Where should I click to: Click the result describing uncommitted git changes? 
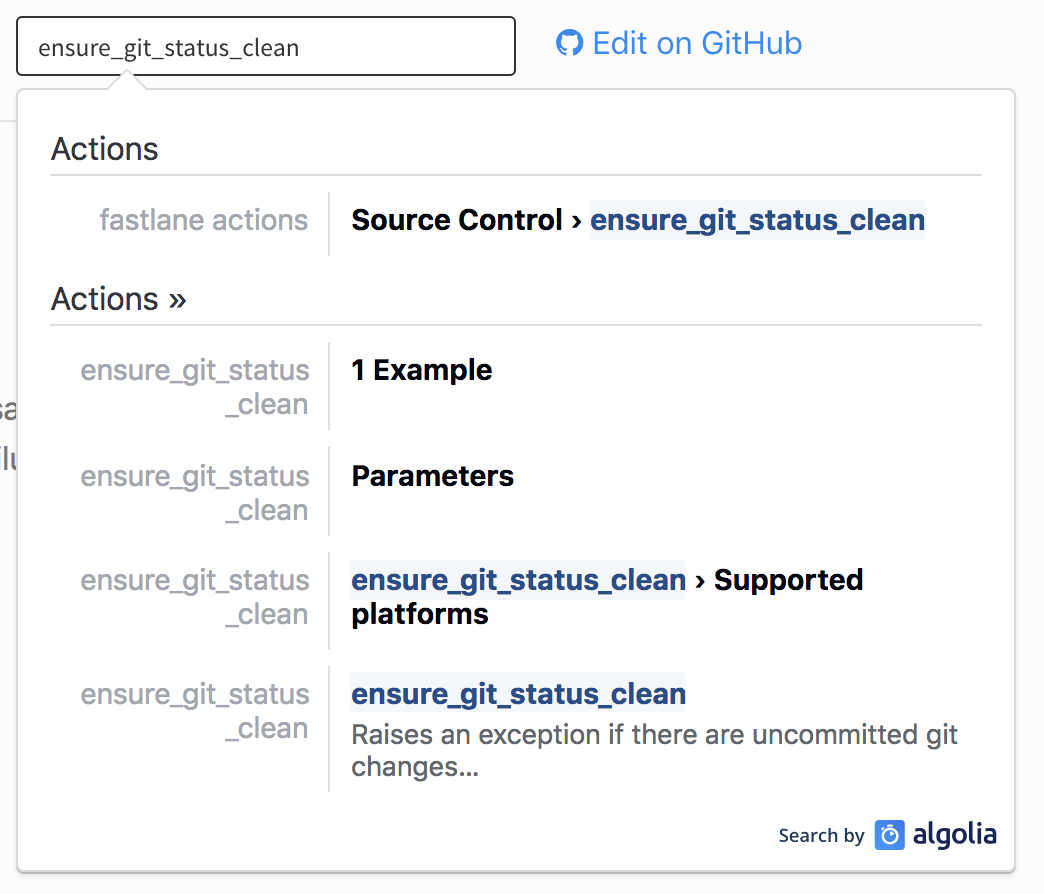click(x=518, y=693)
